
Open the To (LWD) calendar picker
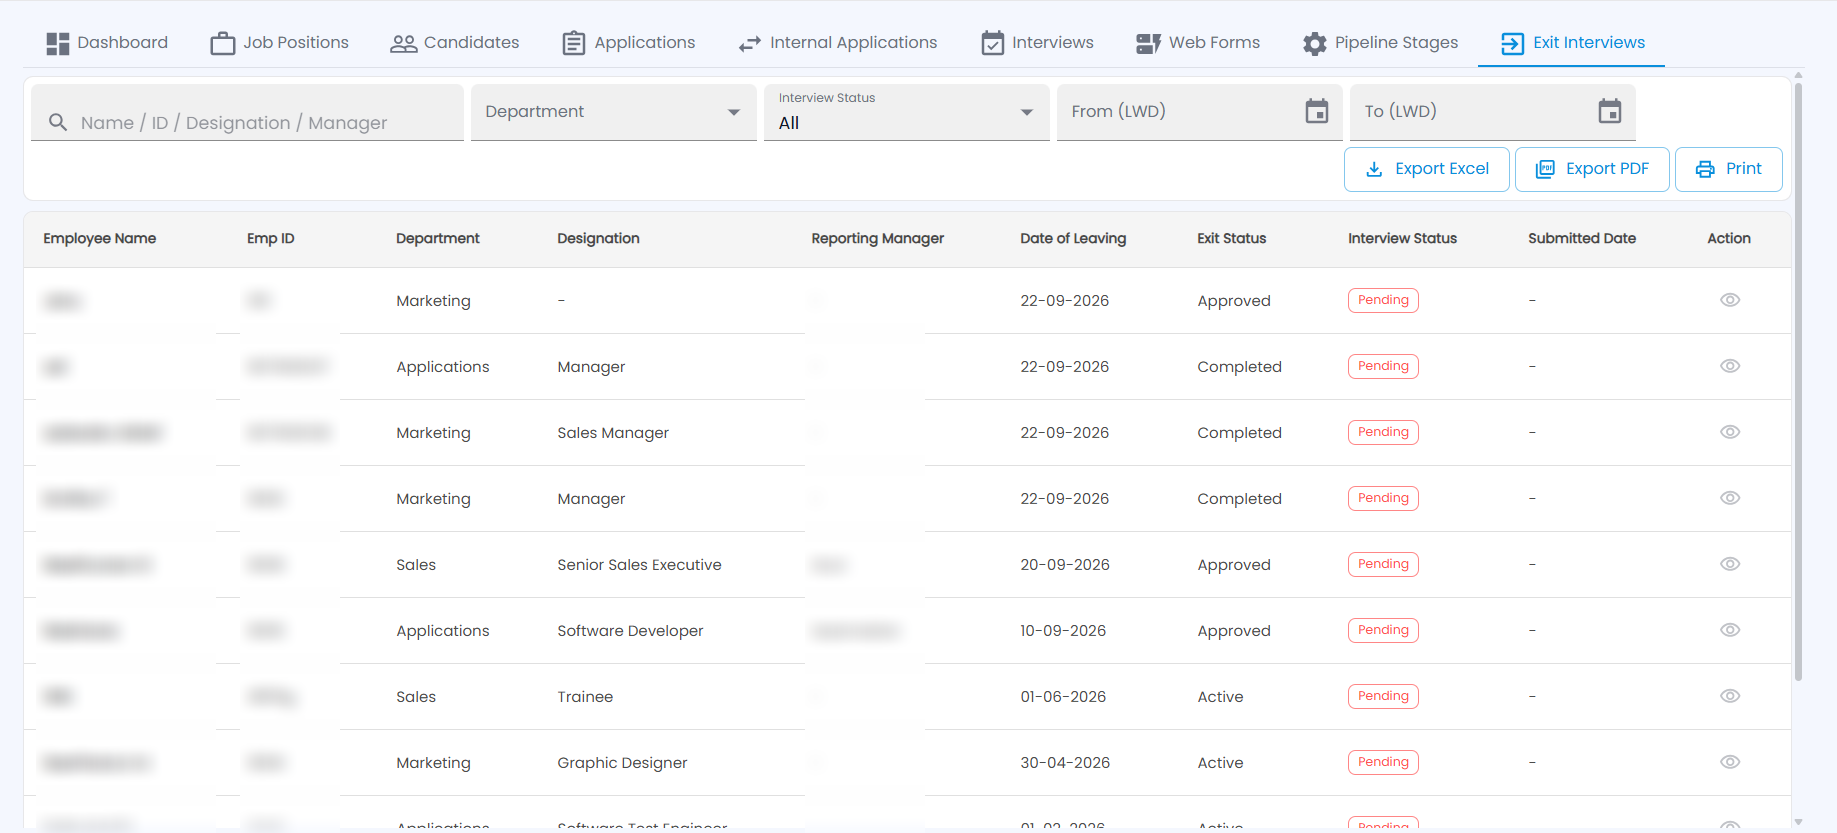pos(1610,111)
